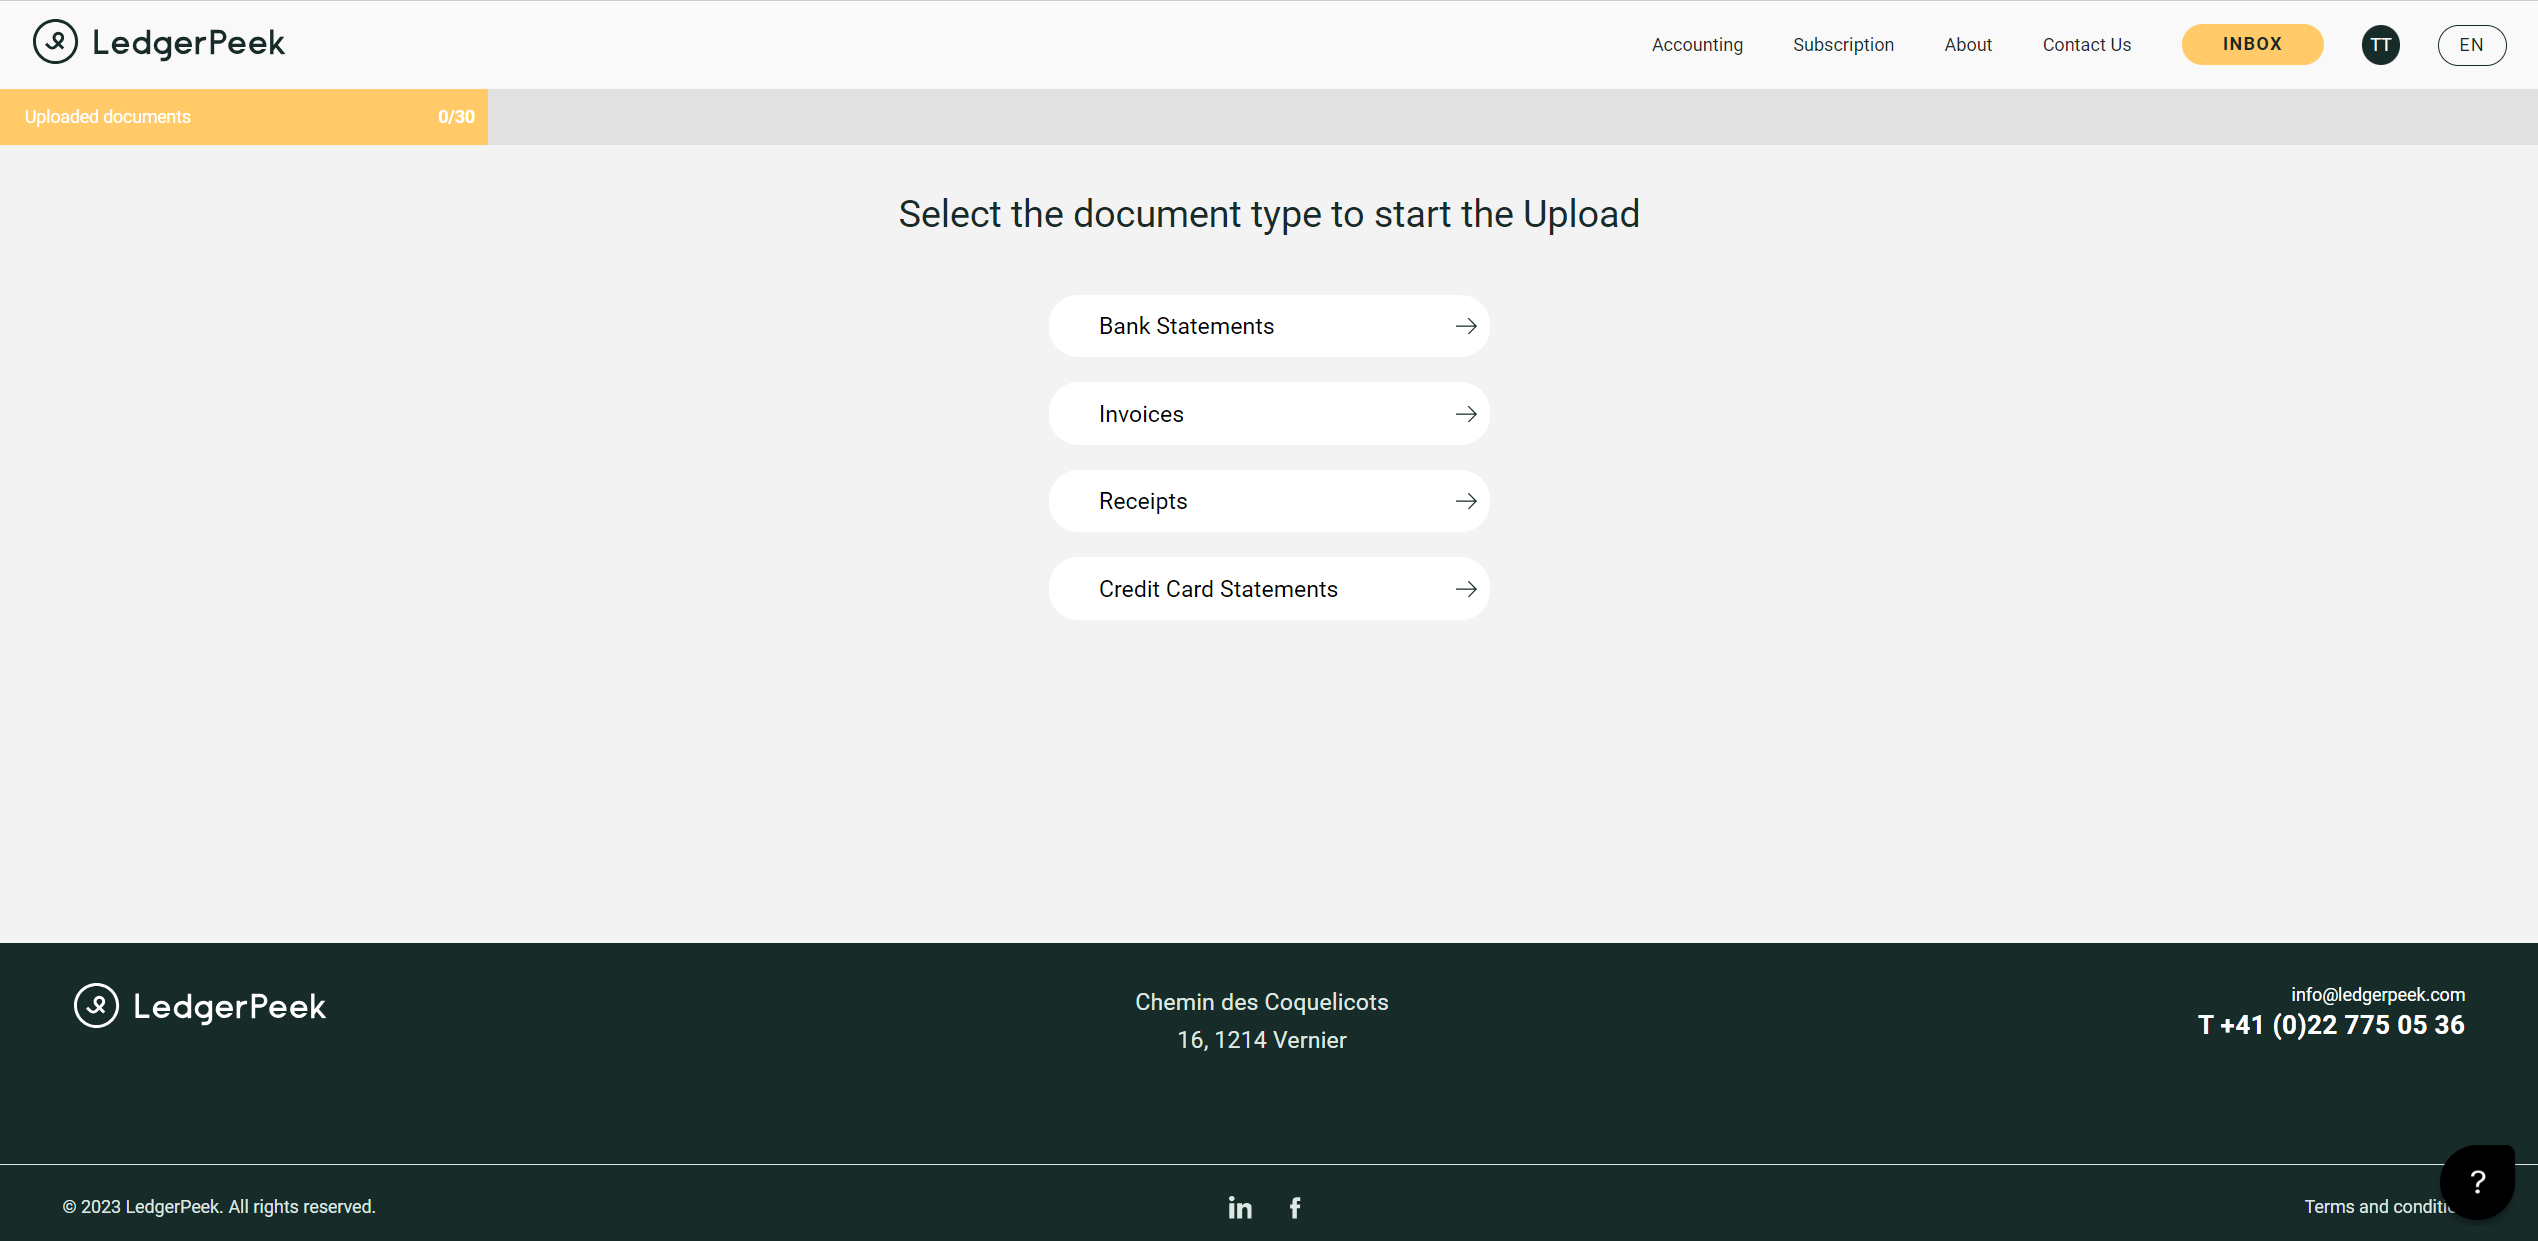Viewport: 2538px width, 1241px height.
Task: Open the help question mark bubble
Action: (2477, 1182)
